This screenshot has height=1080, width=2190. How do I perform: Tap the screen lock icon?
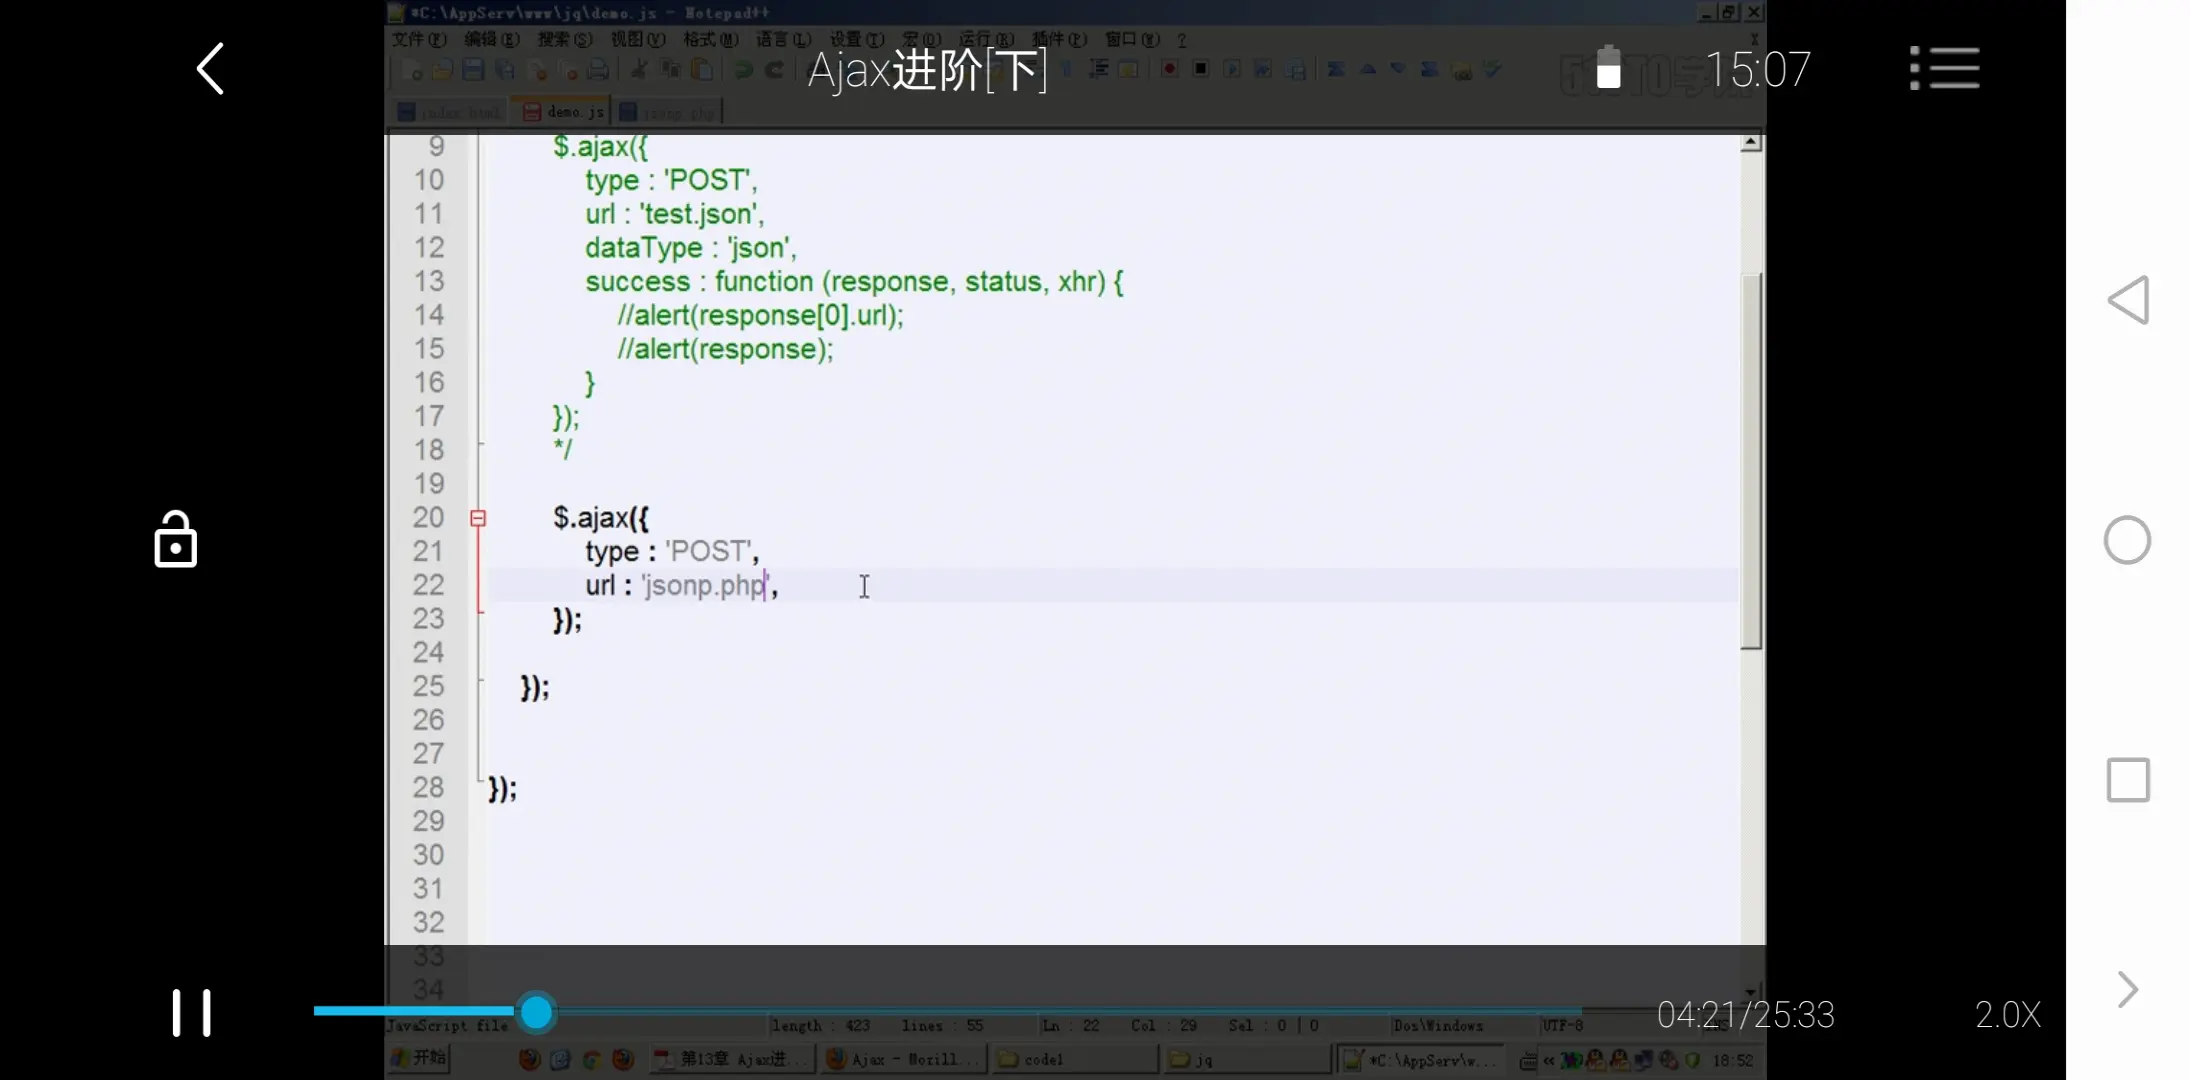(x=176, y=540)
